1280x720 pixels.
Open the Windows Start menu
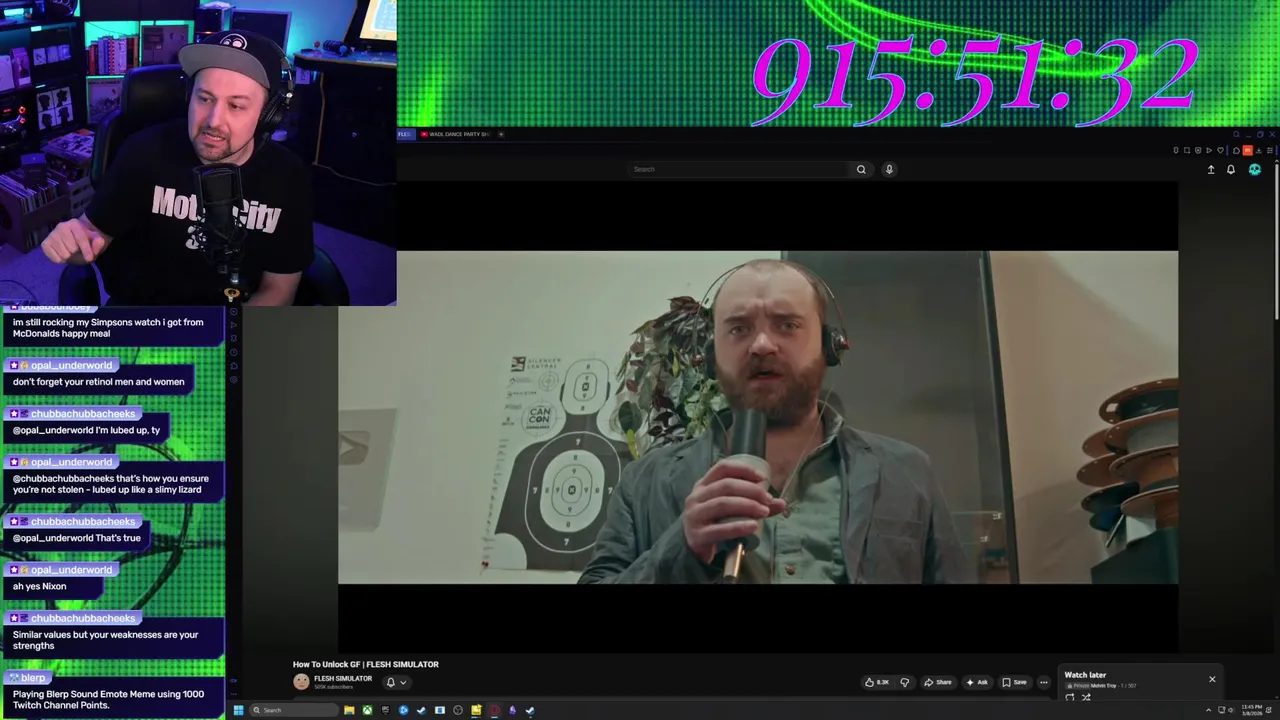(238, 710)
